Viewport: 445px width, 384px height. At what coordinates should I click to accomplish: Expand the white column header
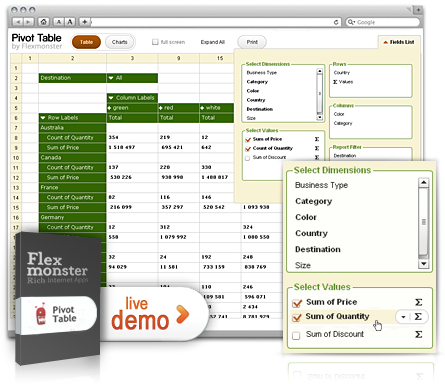(202, 108)
